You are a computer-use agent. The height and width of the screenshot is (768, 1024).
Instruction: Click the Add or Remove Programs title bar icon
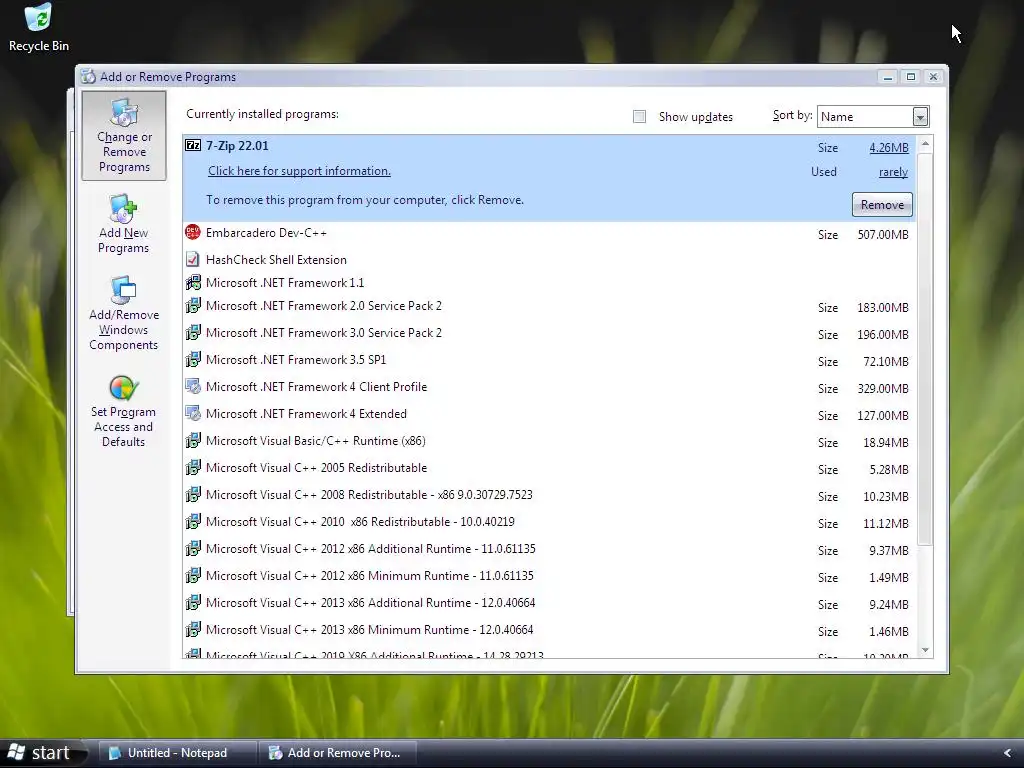(x=88, y=76)
